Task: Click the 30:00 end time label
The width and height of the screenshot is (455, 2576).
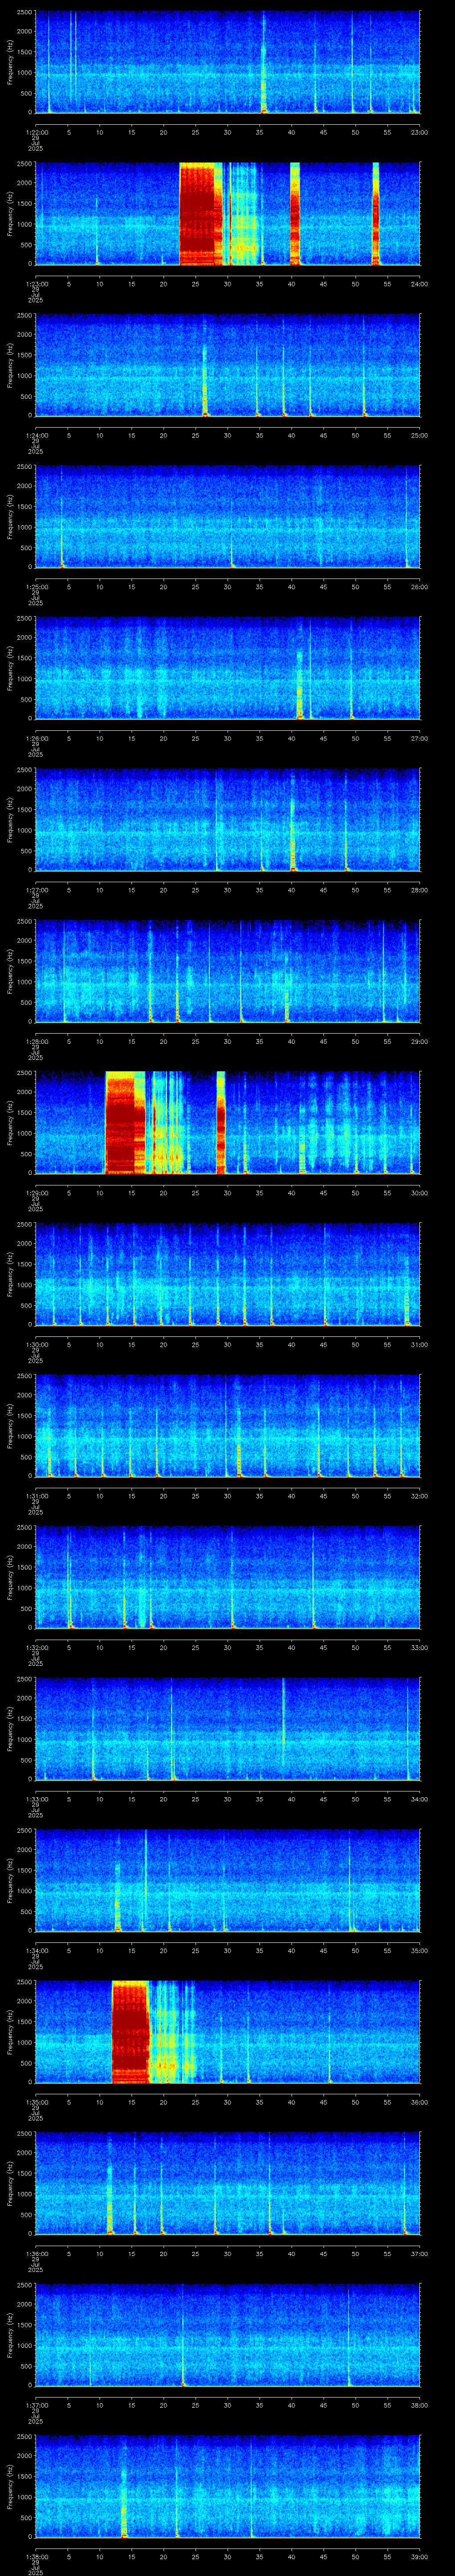Action: (419, 1193)
